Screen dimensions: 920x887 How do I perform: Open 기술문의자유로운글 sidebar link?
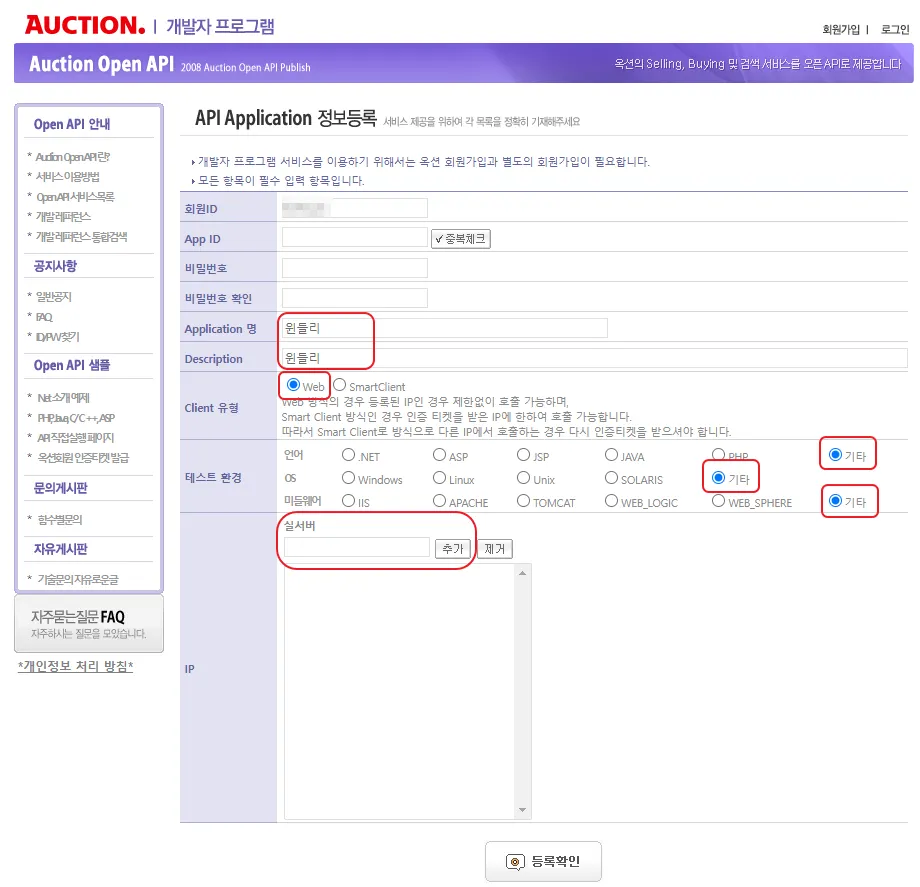click(78, 580)
